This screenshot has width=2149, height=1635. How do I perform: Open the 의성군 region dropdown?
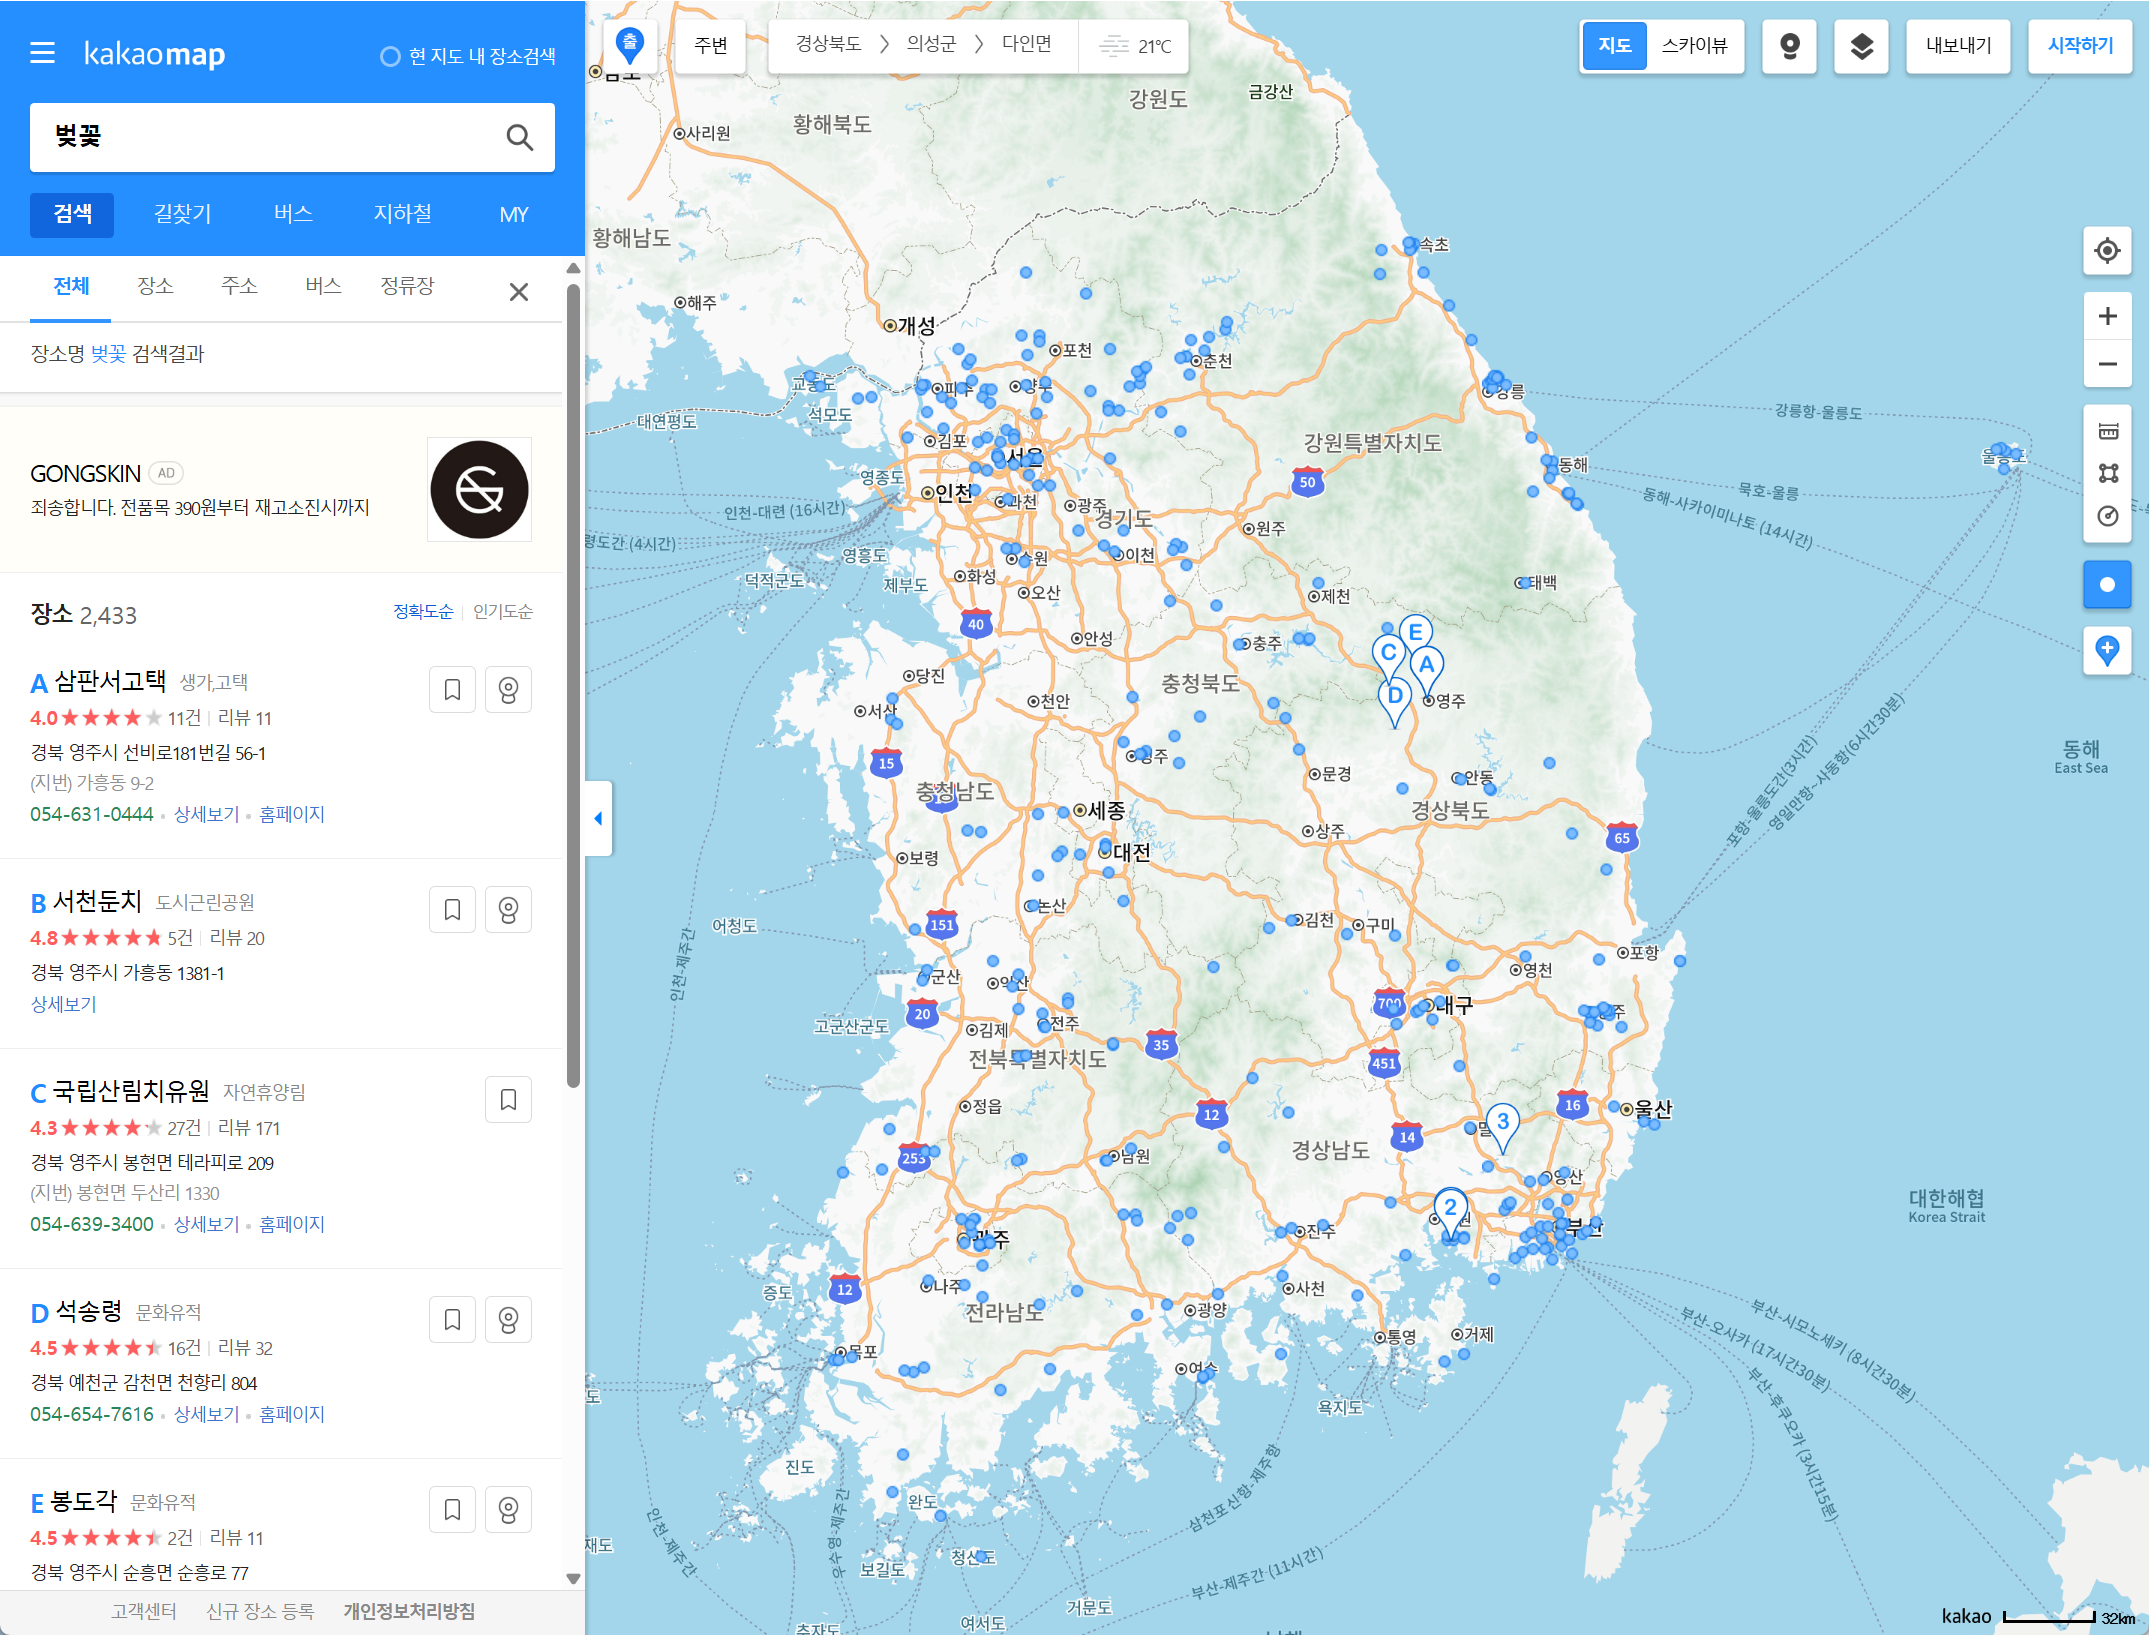tap(930, 44)
